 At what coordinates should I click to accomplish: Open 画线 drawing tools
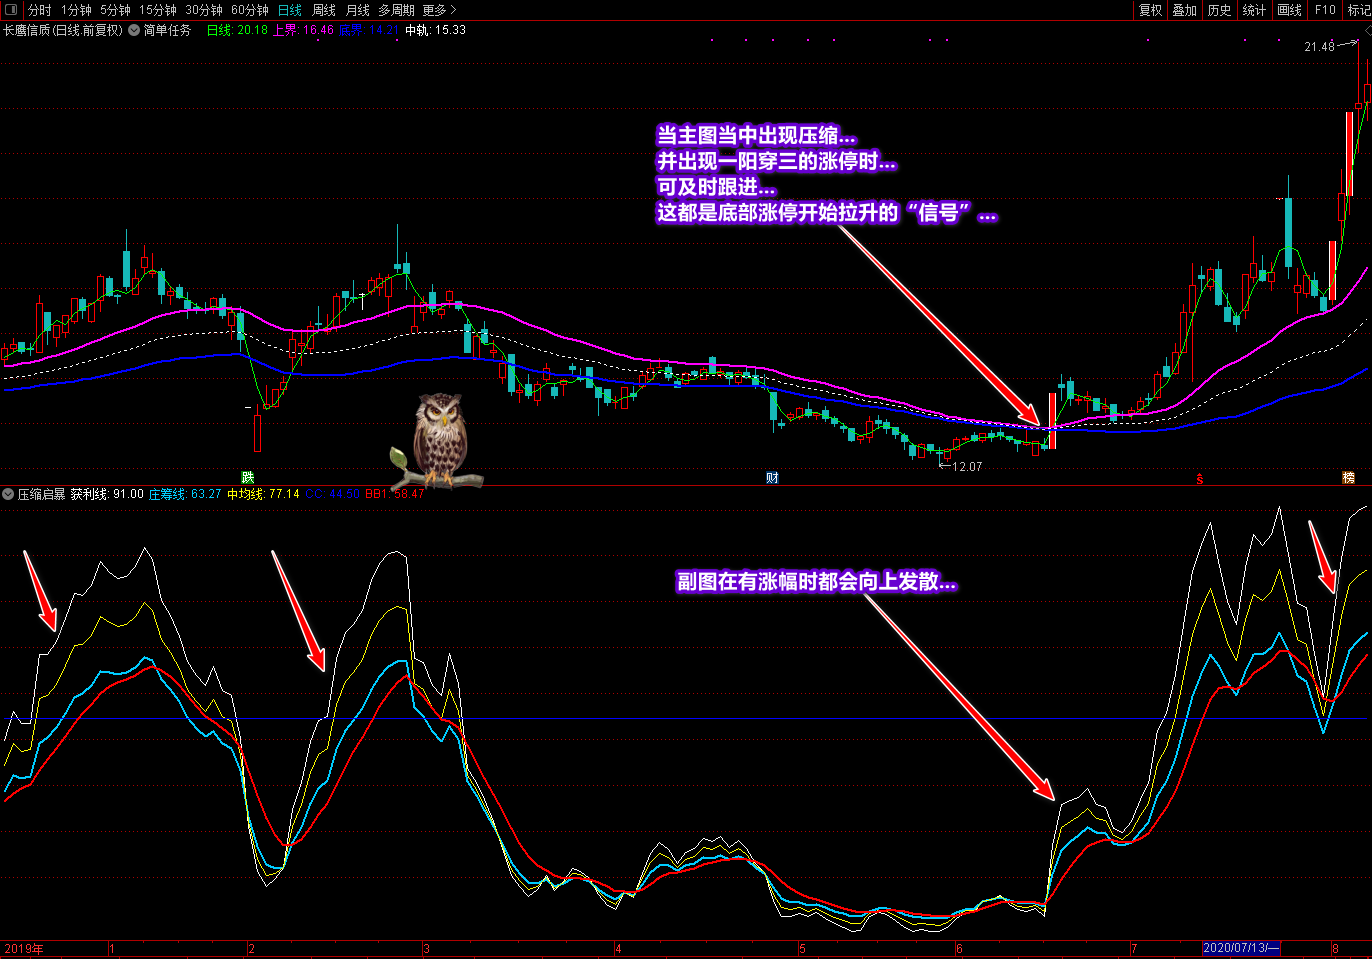pyautogui.click(x=1290, y=10)
